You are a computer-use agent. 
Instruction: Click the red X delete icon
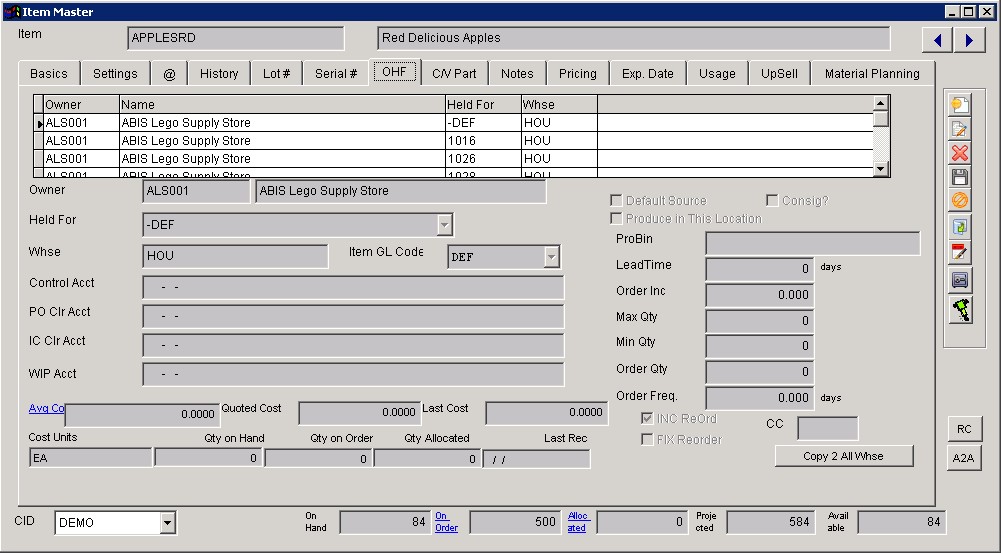[x=960, y=153]
